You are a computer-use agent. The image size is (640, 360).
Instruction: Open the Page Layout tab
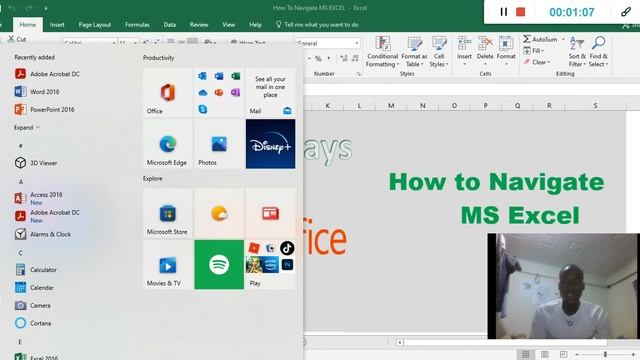tap(95, 24)
